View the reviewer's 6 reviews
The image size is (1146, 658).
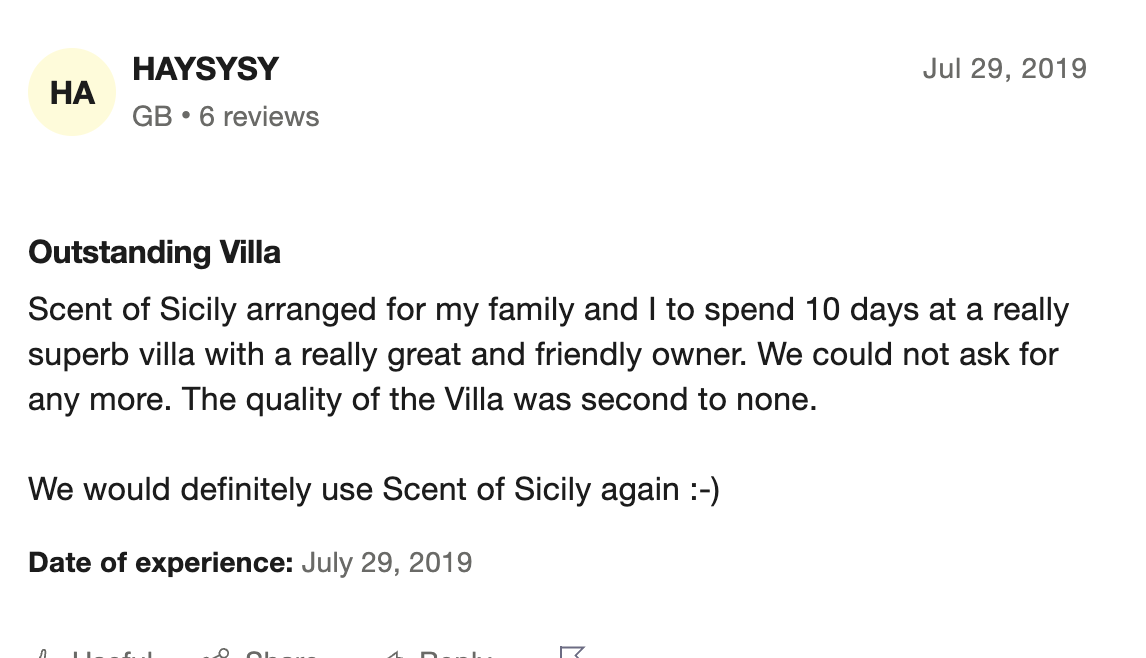pyautogui.click(x=259, y=117)
